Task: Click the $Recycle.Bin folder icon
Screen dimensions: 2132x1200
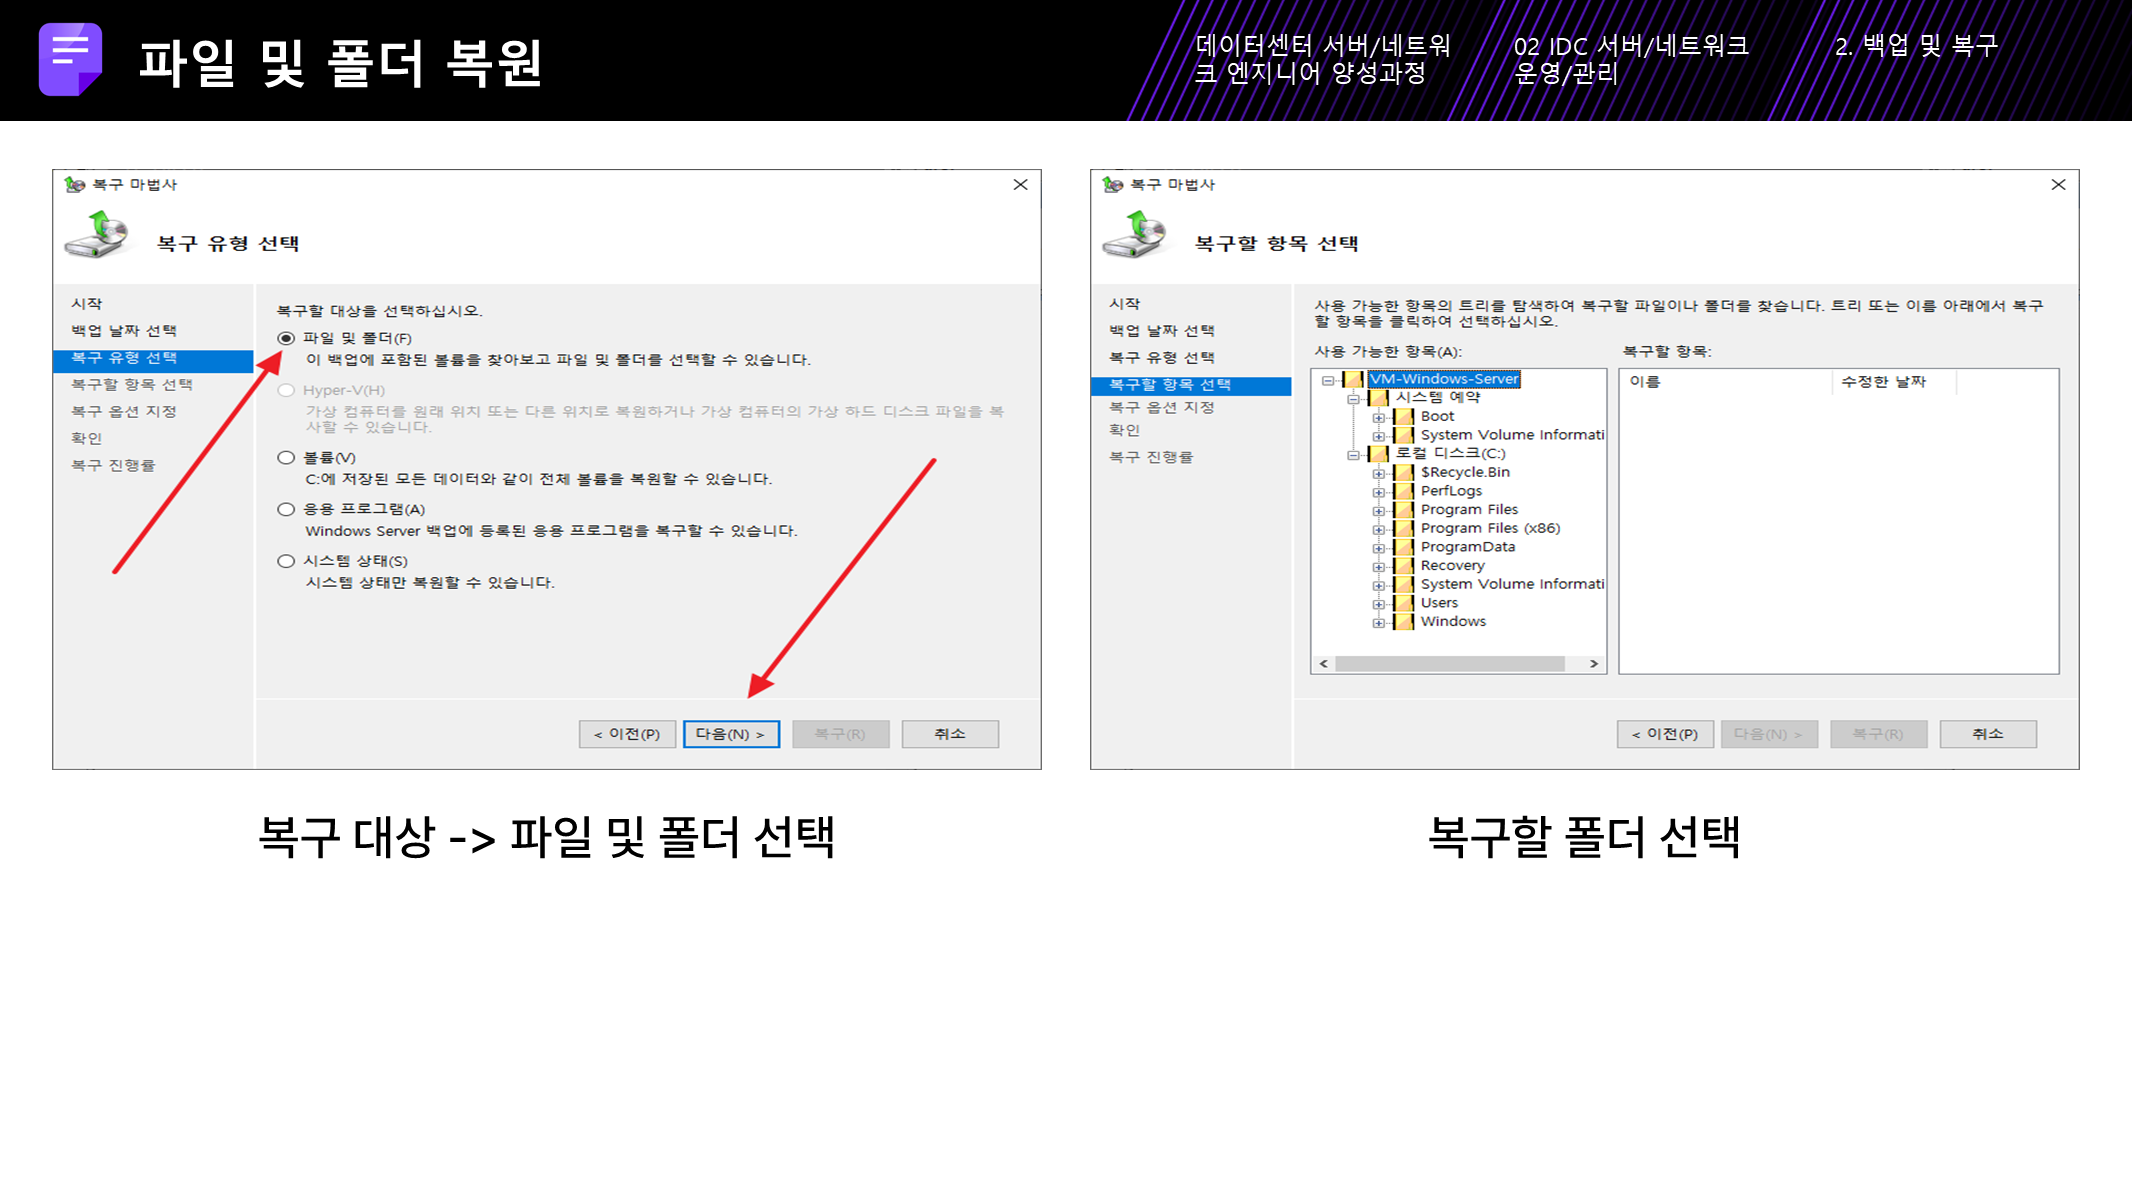Action: pos(1404,472)
